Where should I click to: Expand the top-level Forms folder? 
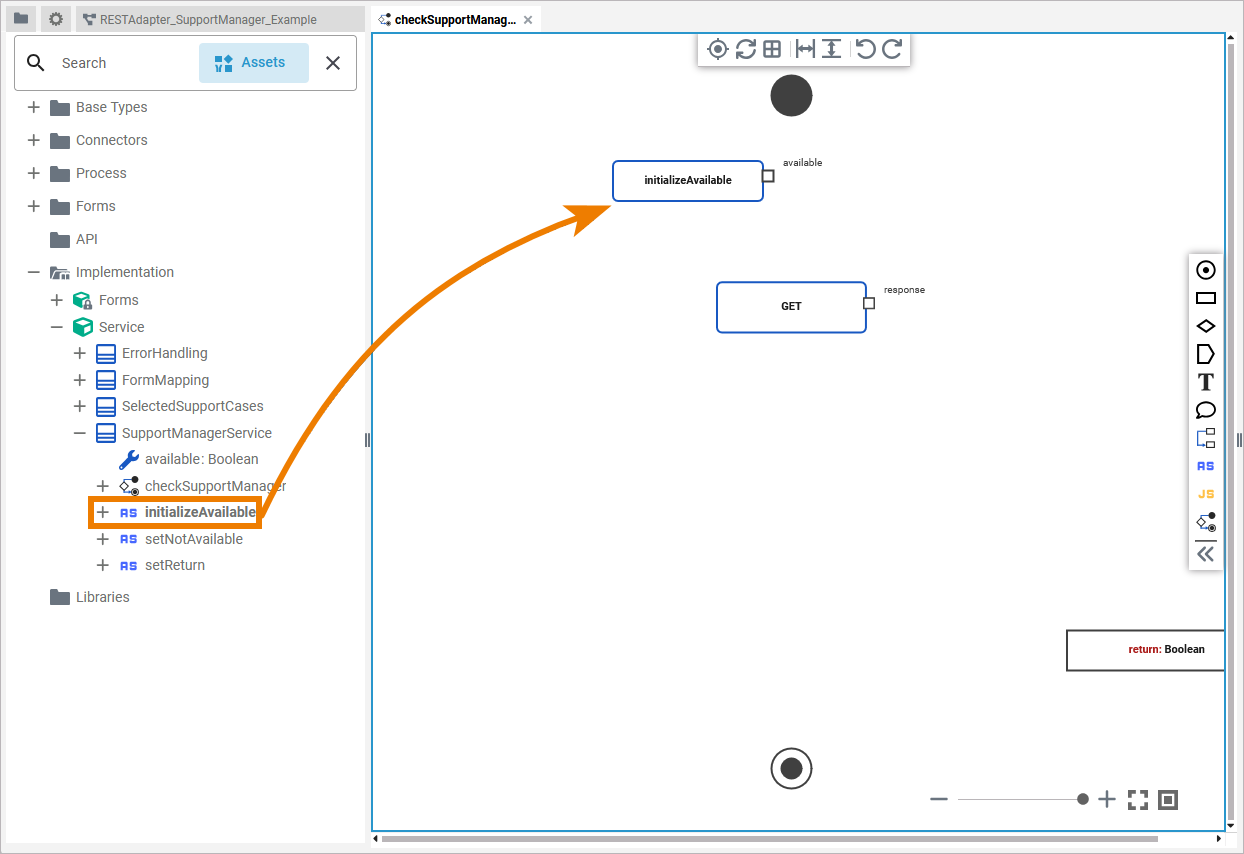coord(34,206)
